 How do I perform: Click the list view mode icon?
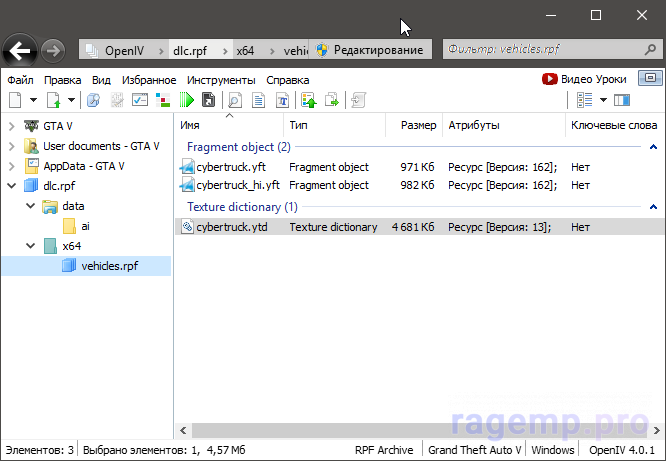[584, 100]
